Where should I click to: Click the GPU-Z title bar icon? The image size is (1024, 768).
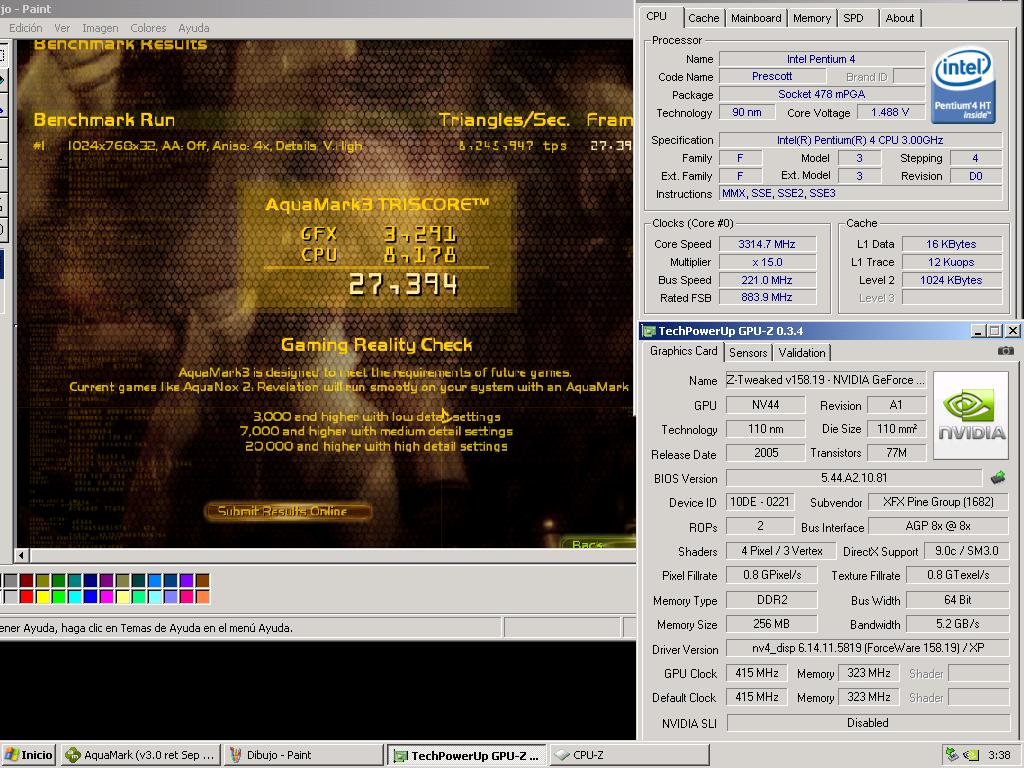point(648,331)
